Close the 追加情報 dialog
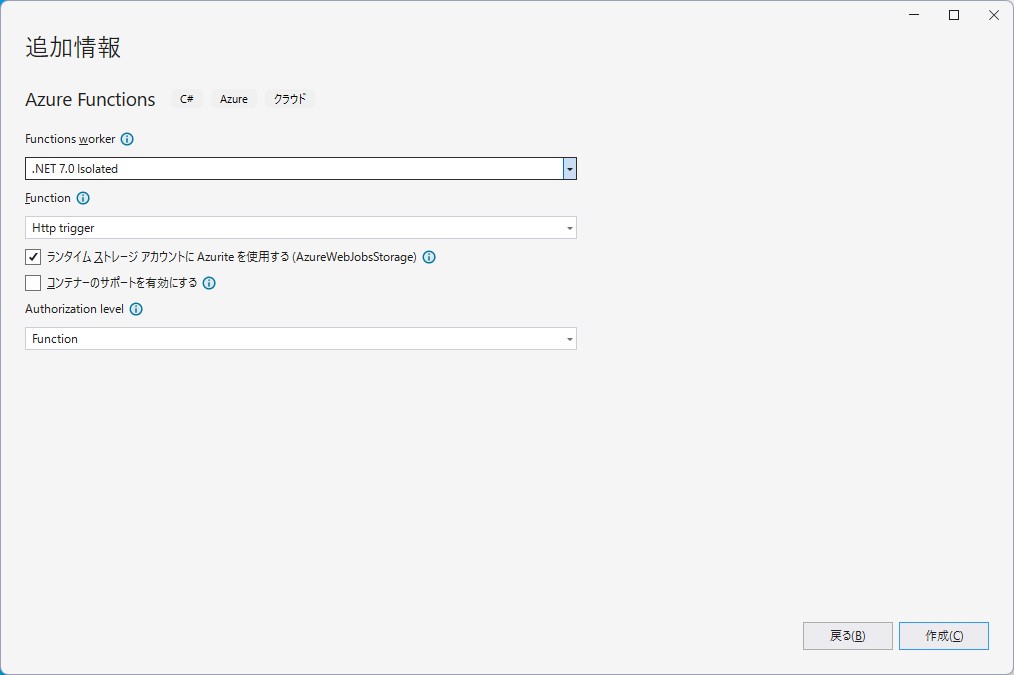The image size is (1014, 675). point(994,15)
